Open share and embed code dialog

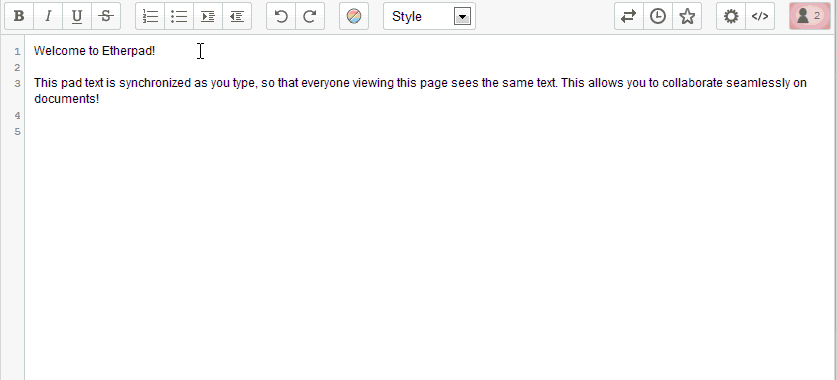click(x=760, y=16)
